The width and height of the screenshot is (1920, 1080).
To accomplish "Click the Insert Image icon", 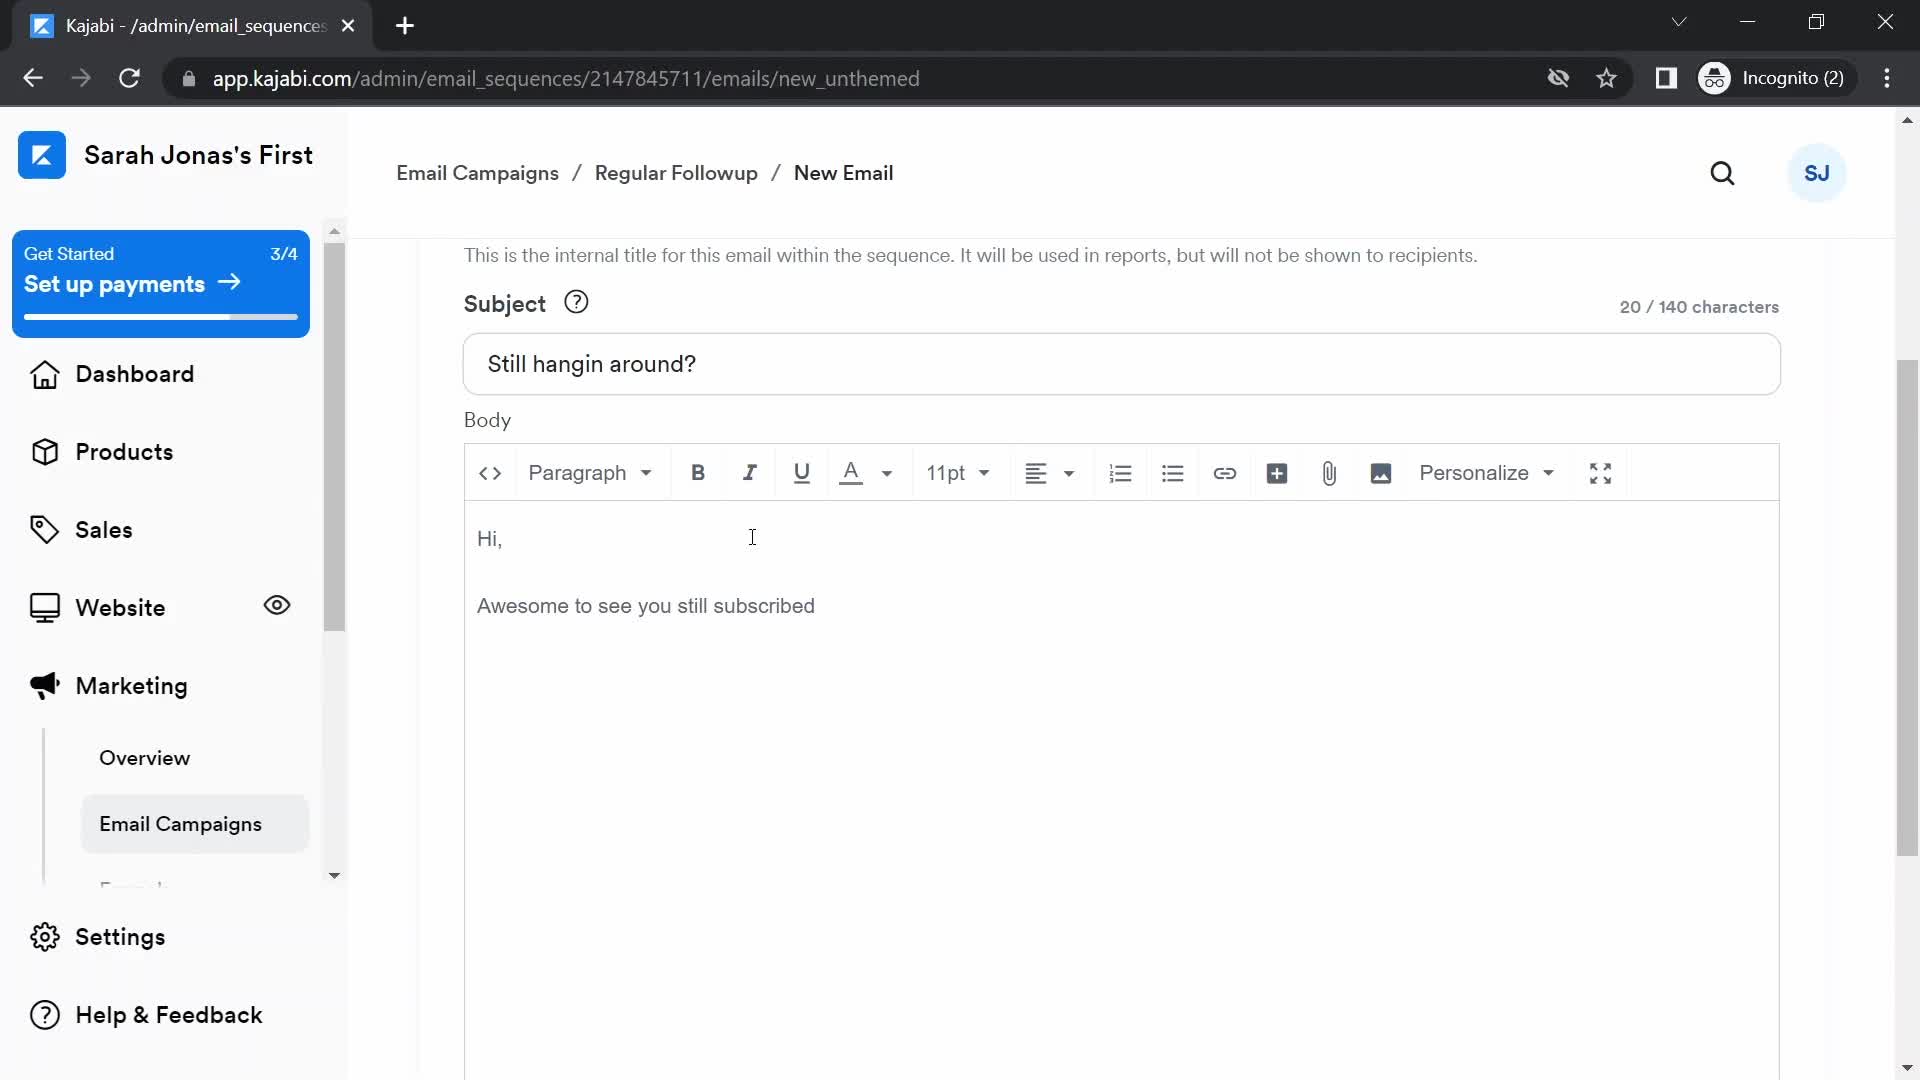I will click(1381, 472).
